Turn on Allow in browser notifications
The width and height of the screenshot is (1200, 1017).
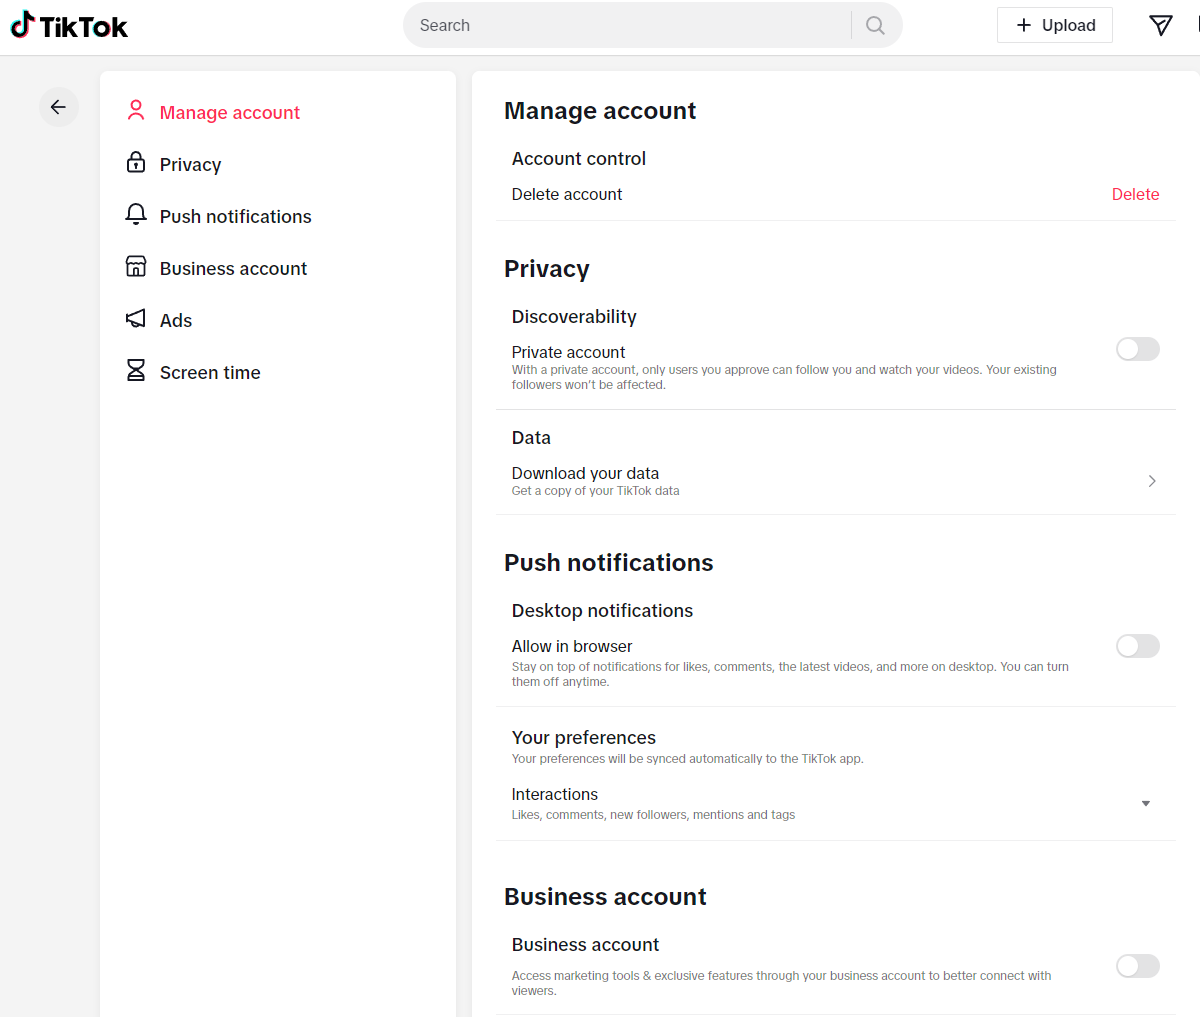point(1137,646)
